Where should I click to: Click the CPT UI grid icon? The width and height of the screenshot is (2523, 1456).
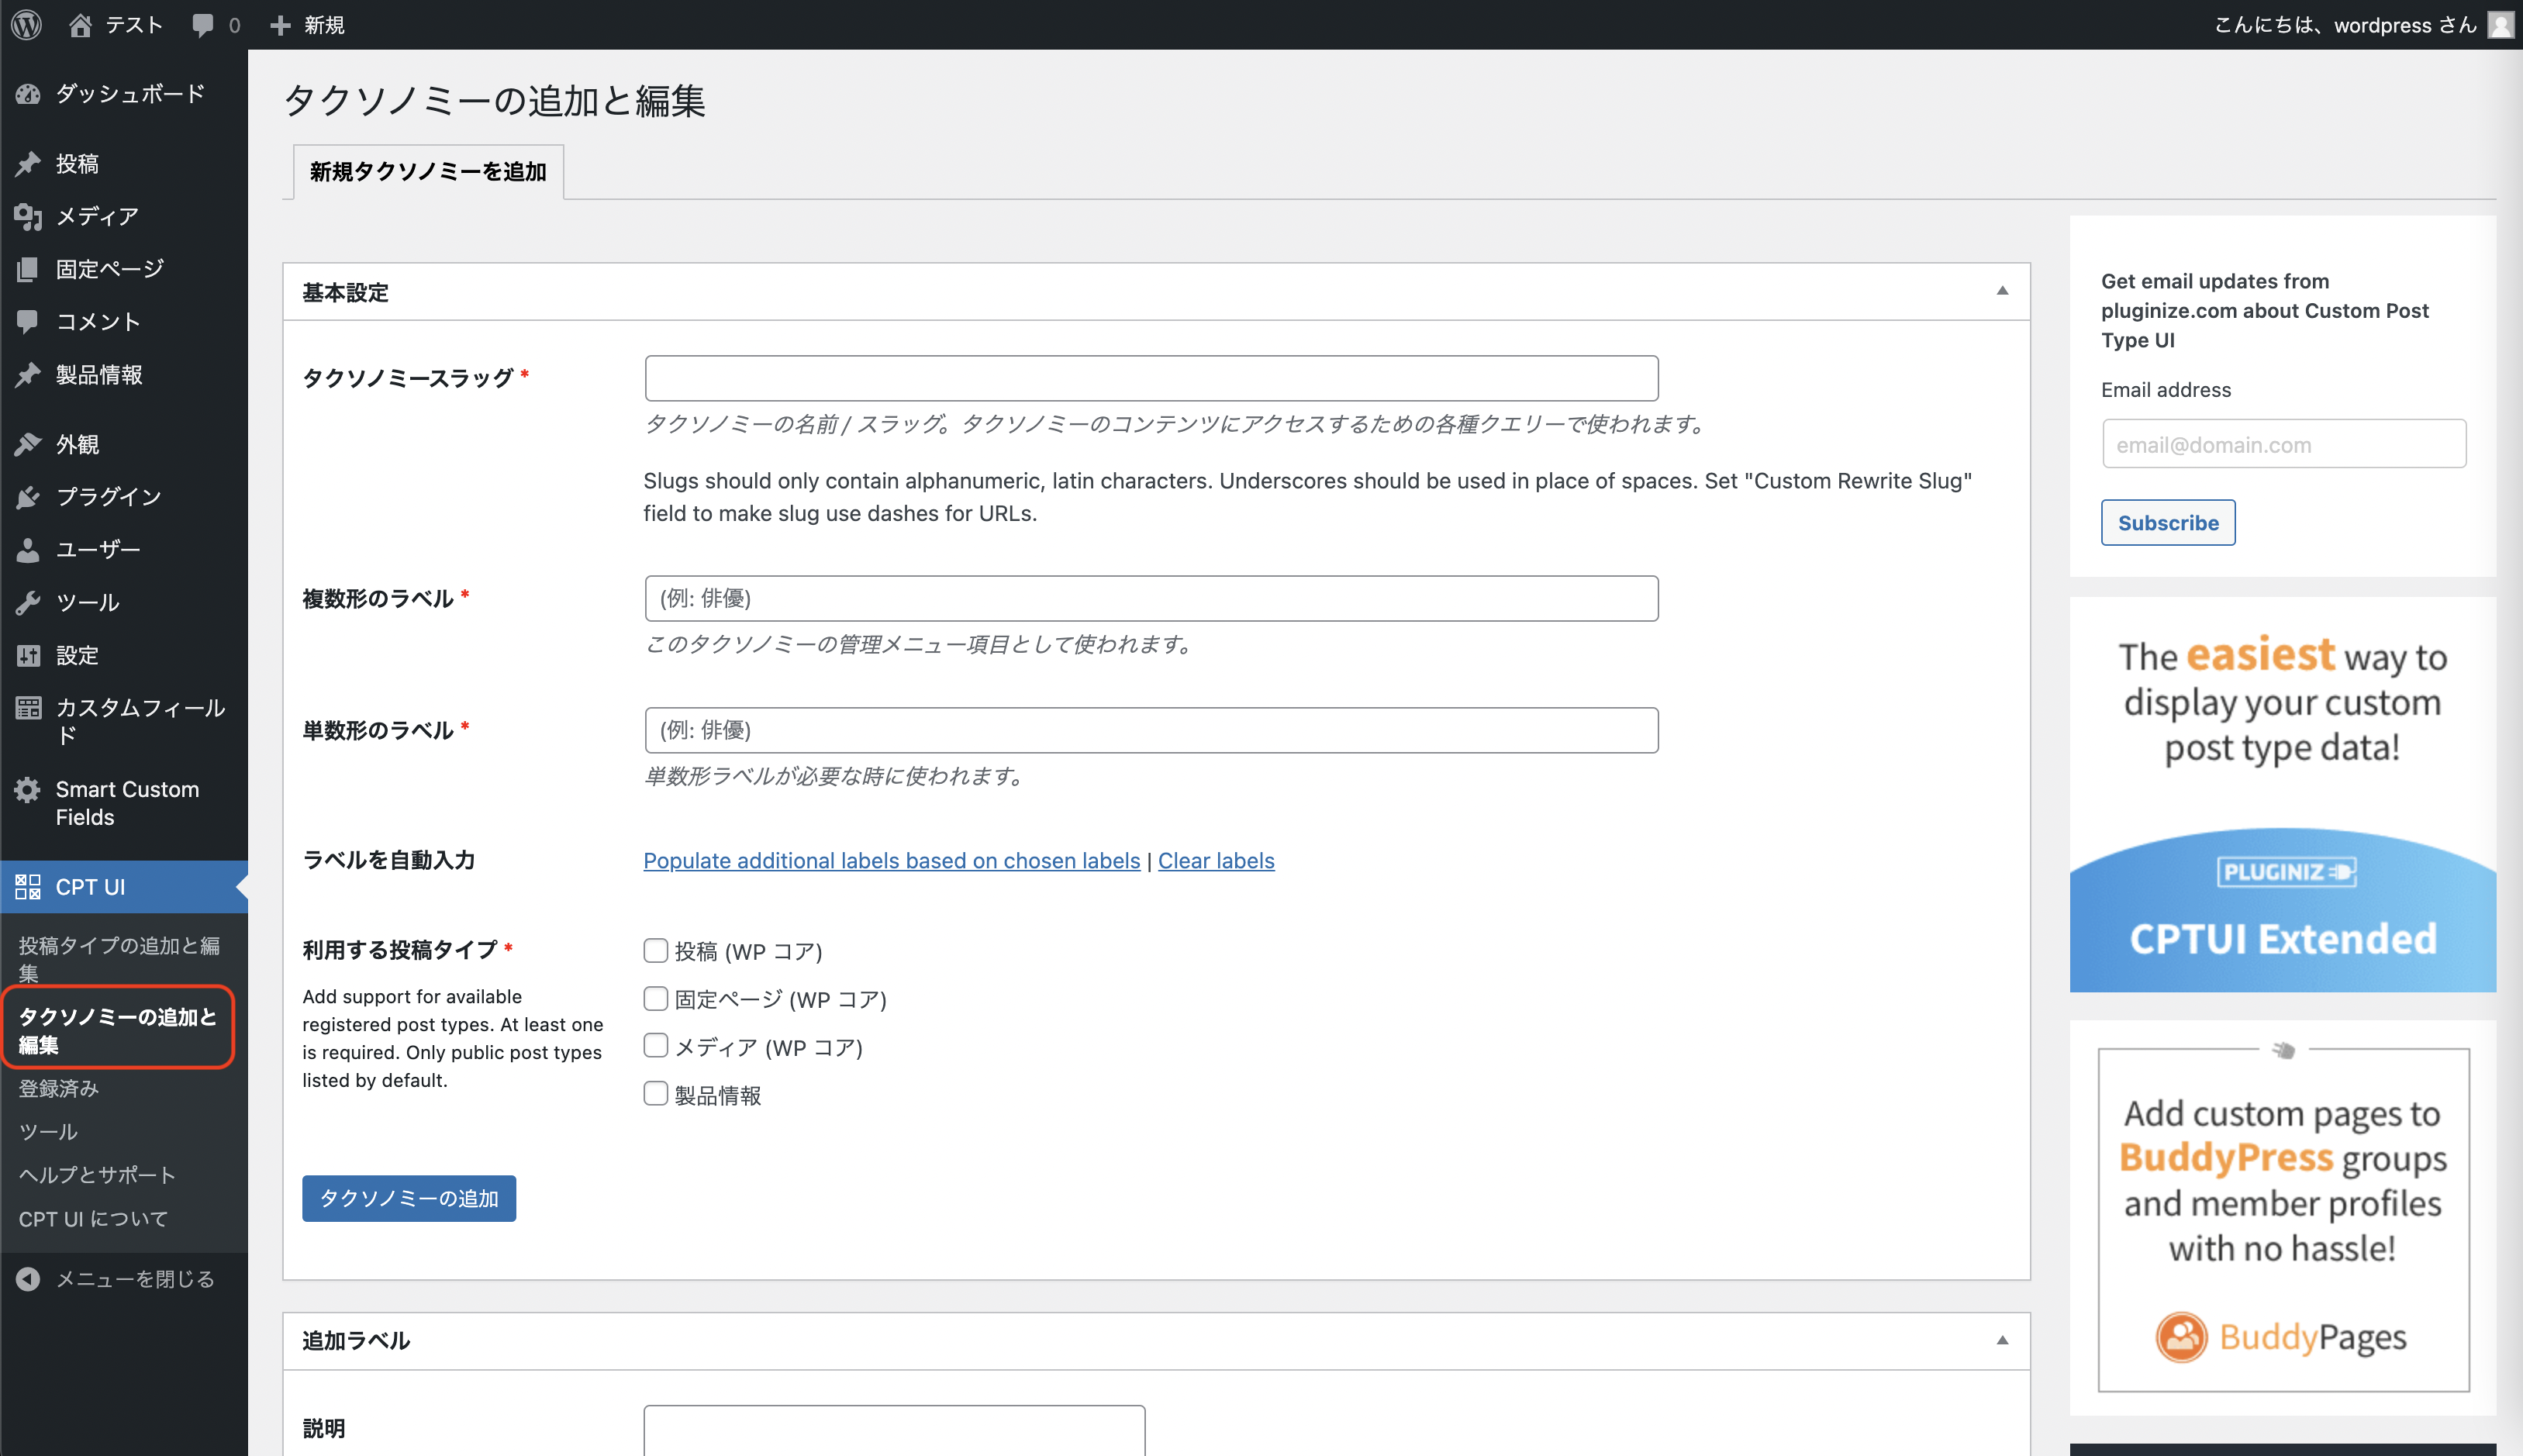point(28,887)
